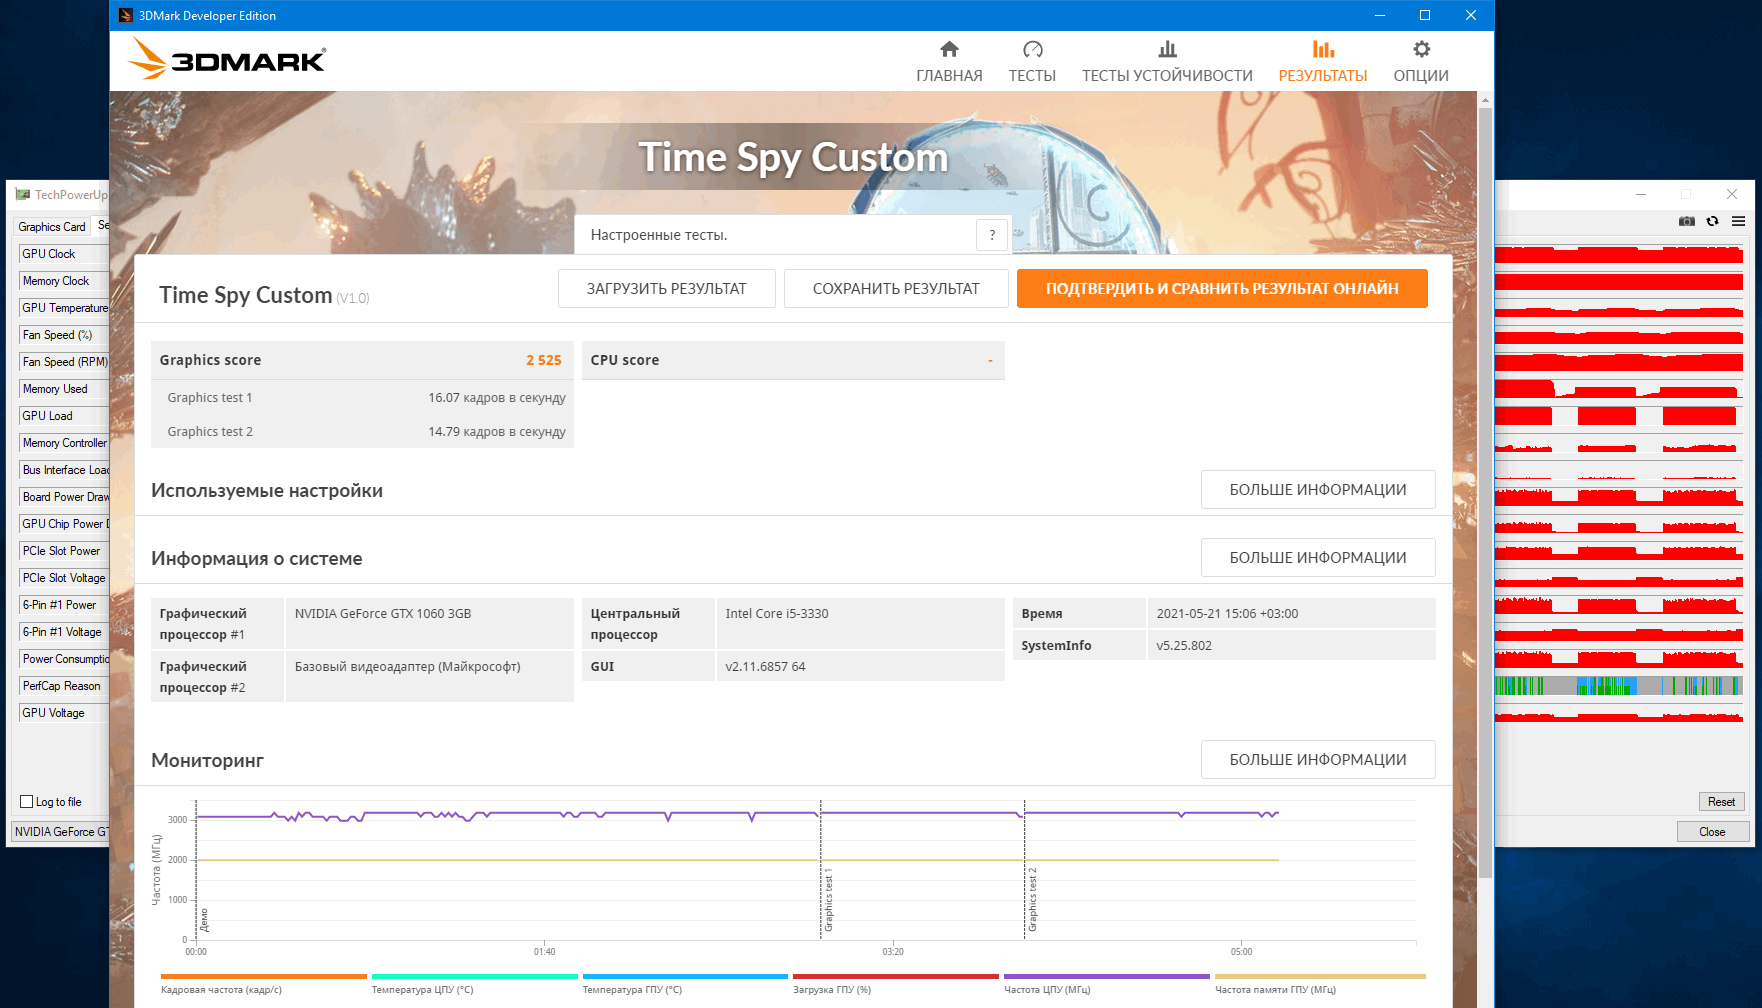Screen dimensions: 1762x1008
Task: Open the hamburger menu in TechPowerUp
Action: click(1739, 221)
